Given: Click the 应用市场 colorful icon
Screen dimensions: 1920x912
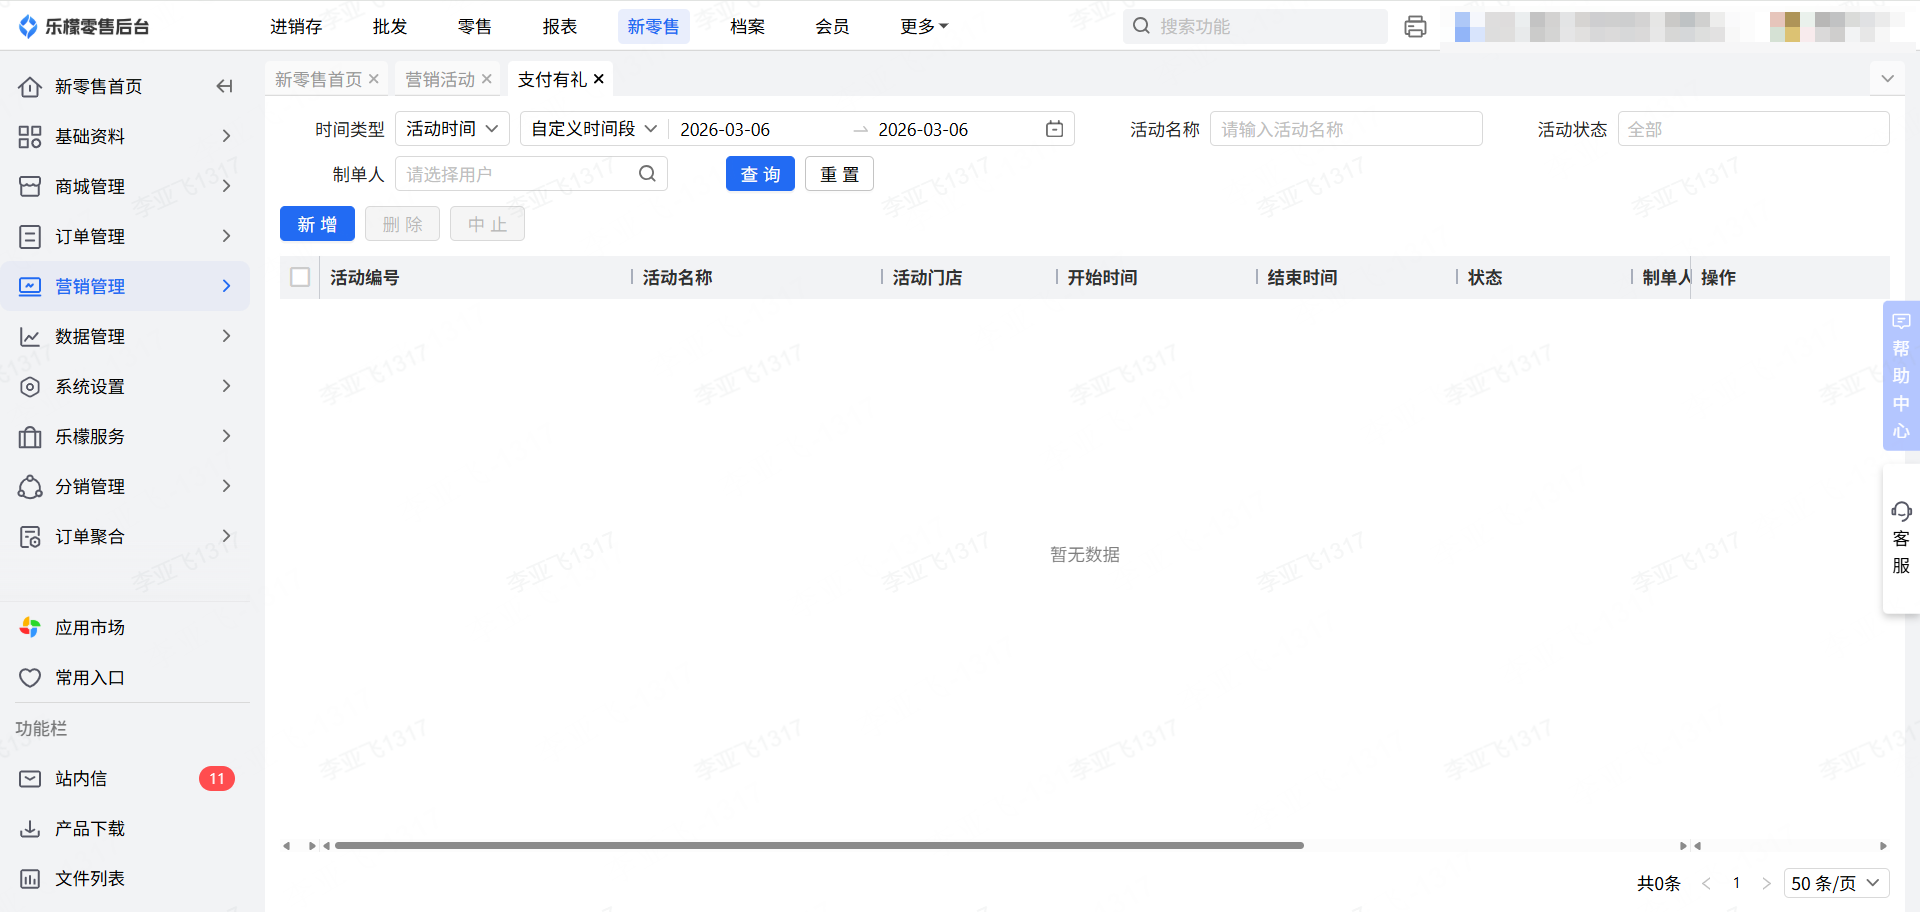Looking at the screenshot, I should (30, 628).
